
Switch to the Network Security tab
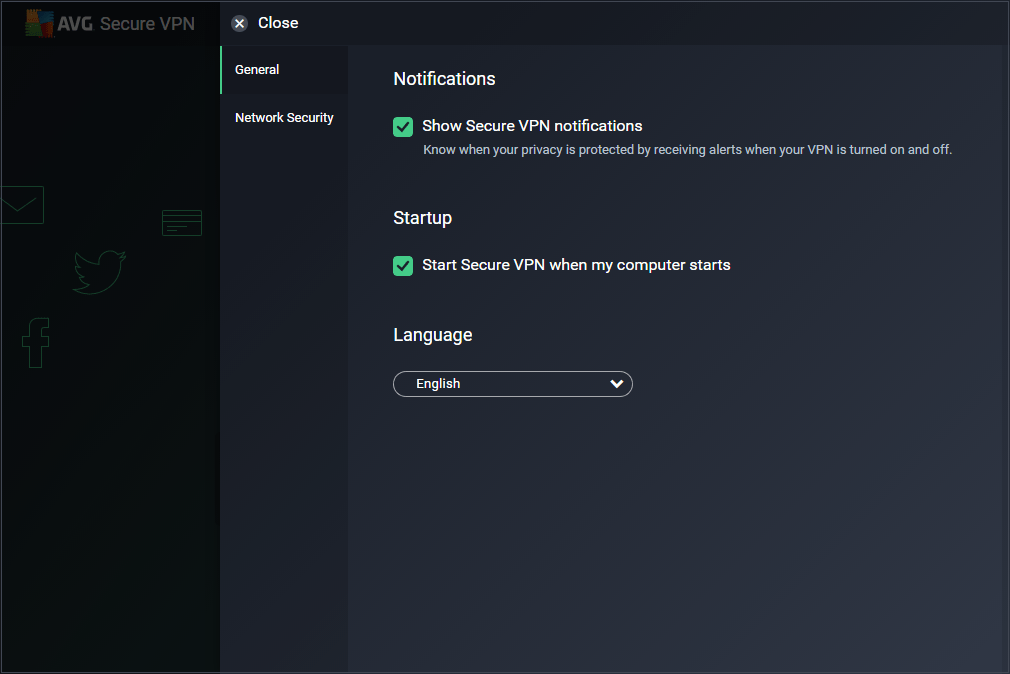284,117
